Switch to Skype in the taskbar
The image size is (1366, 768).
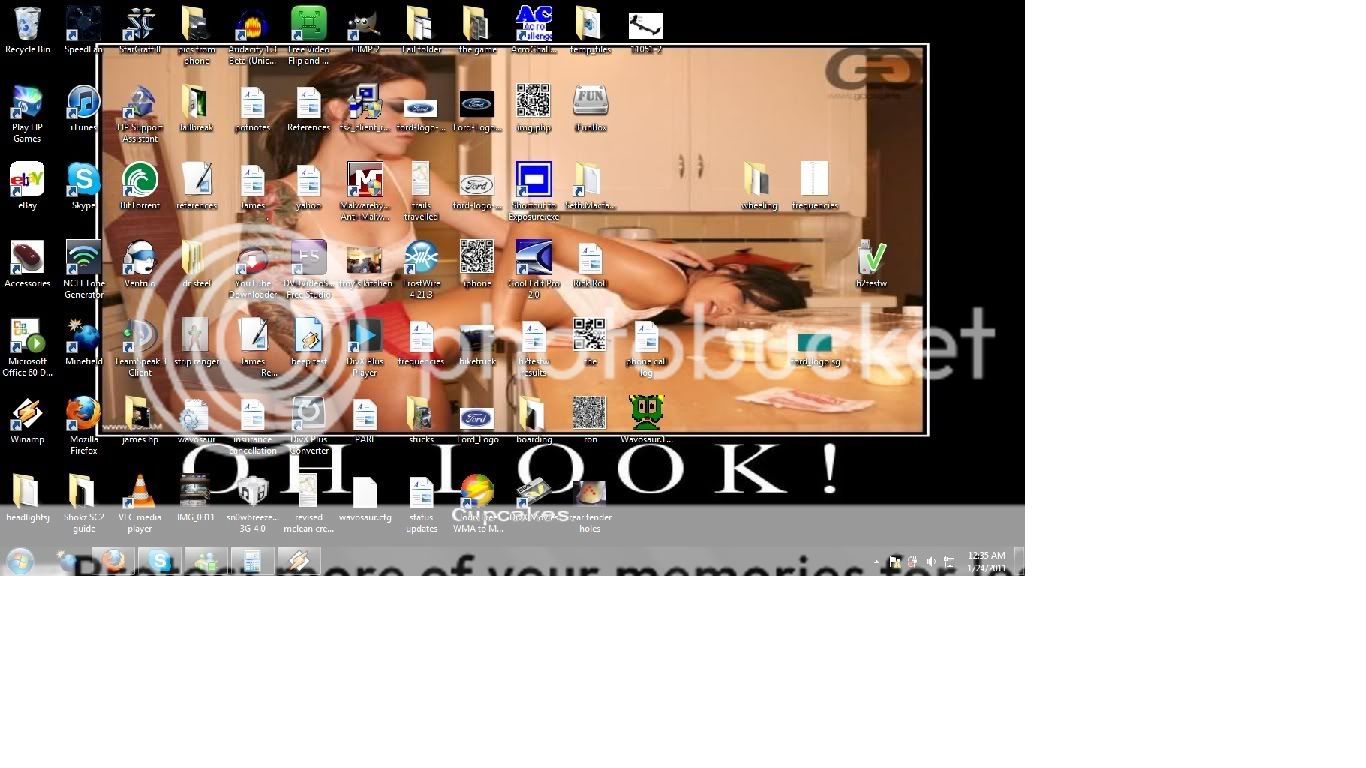pos(160,561)
